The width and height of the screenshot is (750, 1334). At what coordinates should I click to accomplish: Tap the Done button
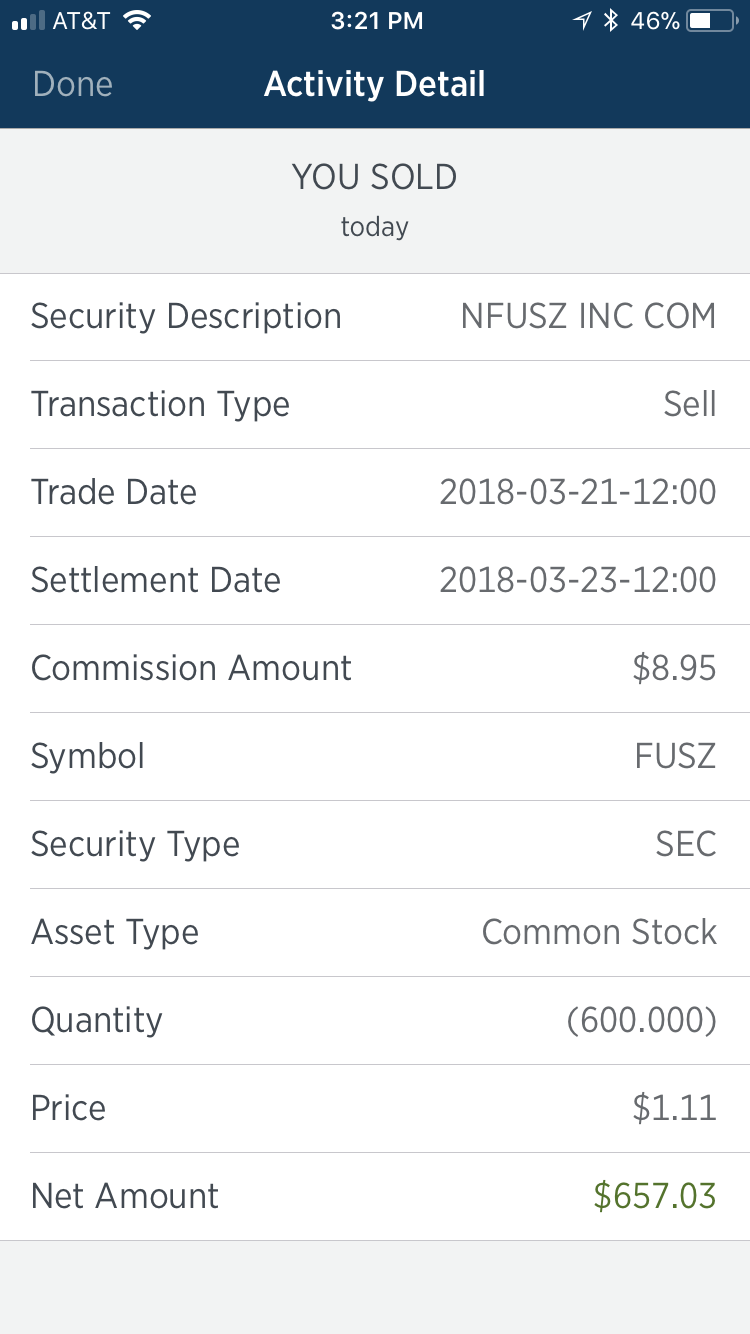click(x=73, y=84)
